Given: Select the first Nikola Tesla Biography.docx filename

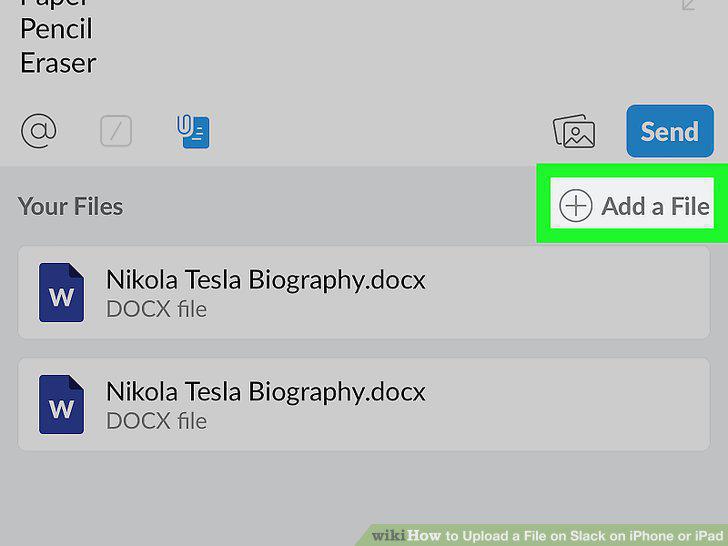Looking at the screenshot, I should click(x=266, y=280).
